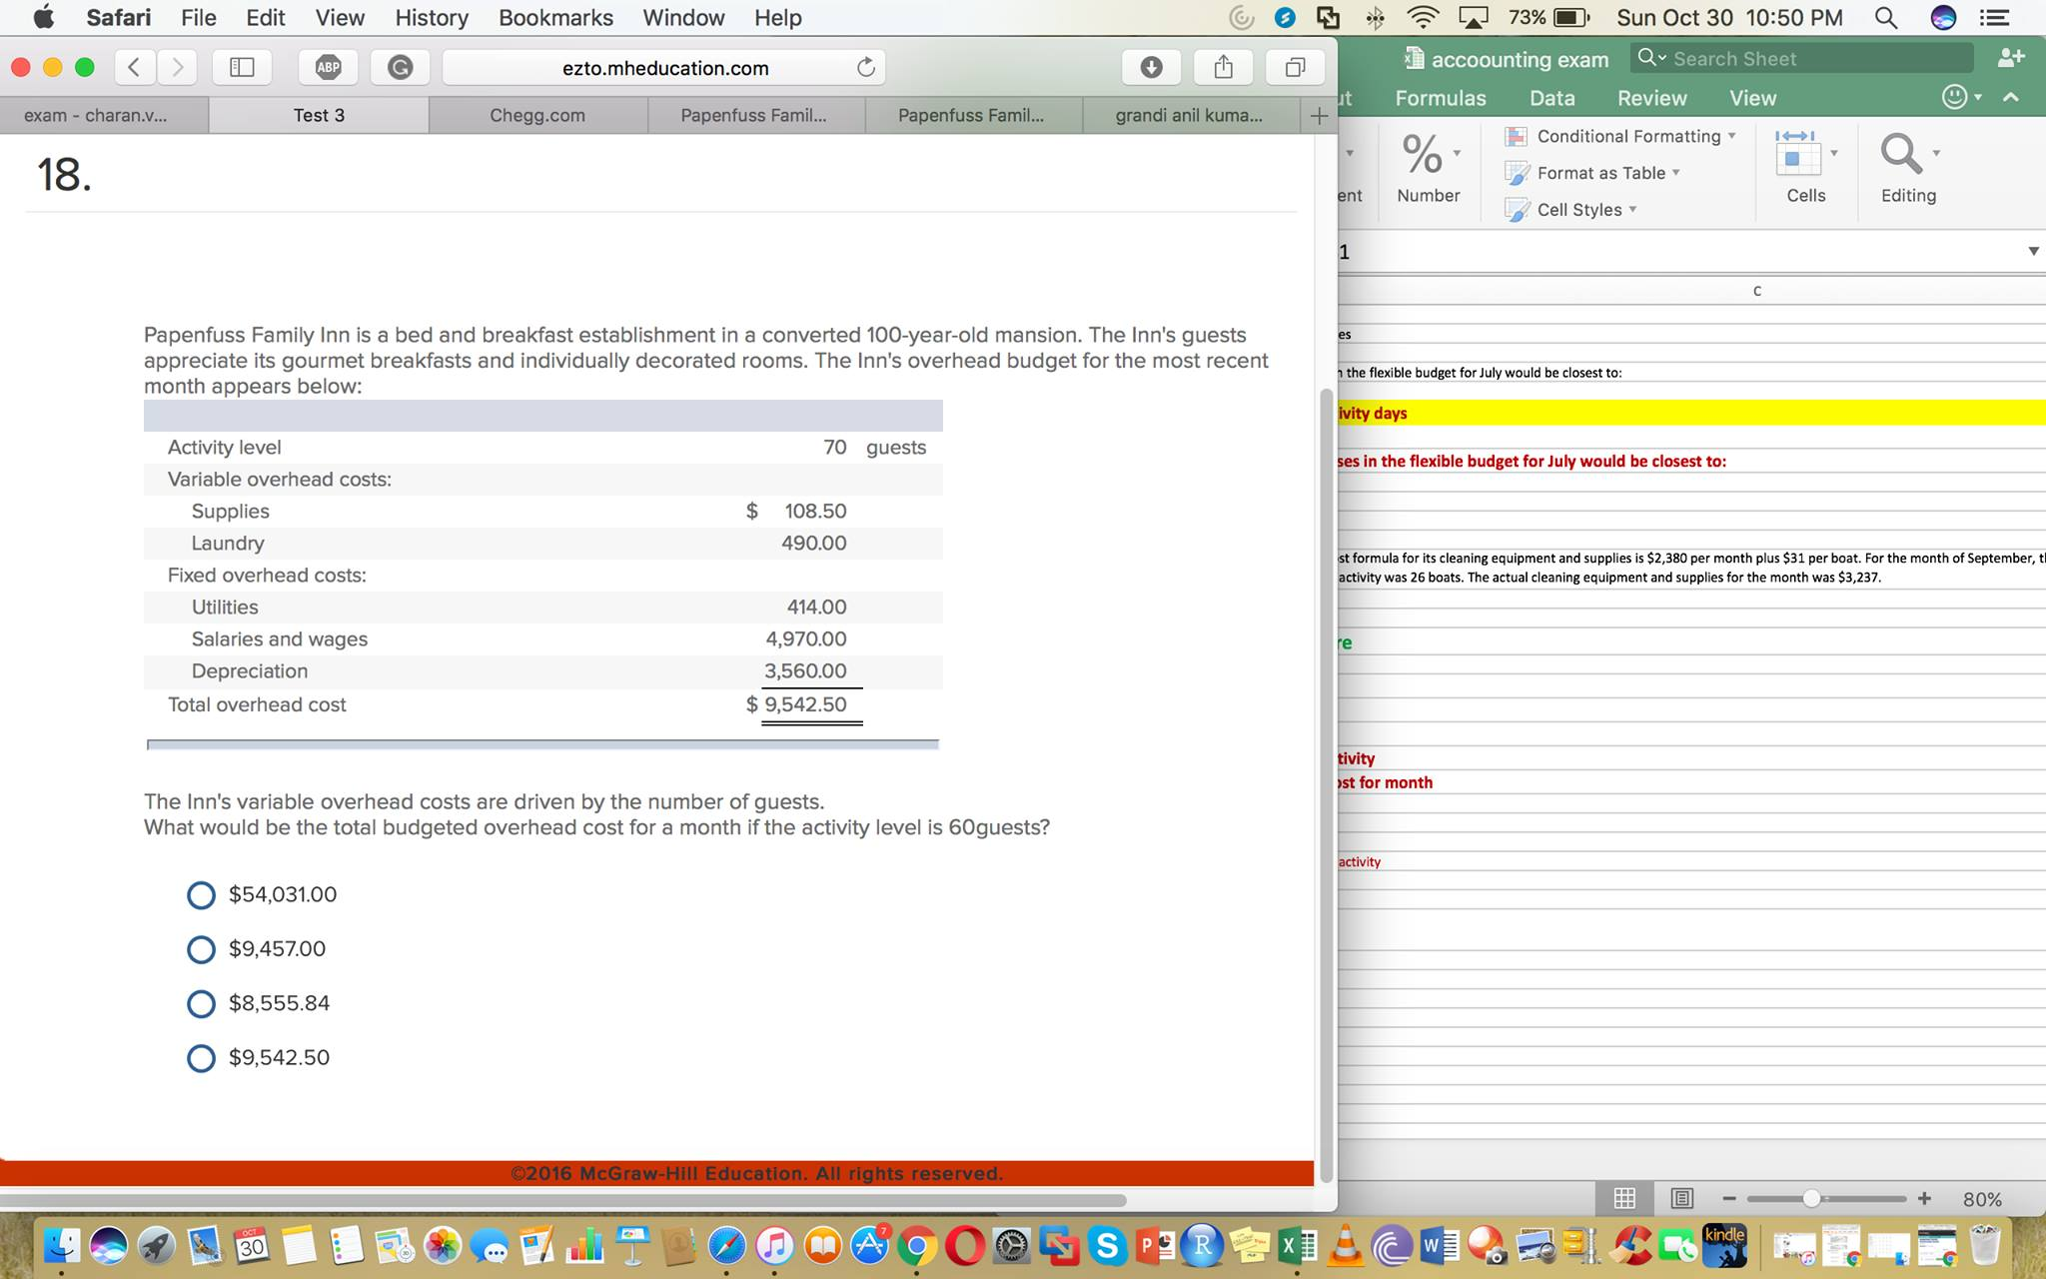Screen dimensions: 2046x1279
Task: Open the Trash from the Dock
Action: click(1986, 1245)
